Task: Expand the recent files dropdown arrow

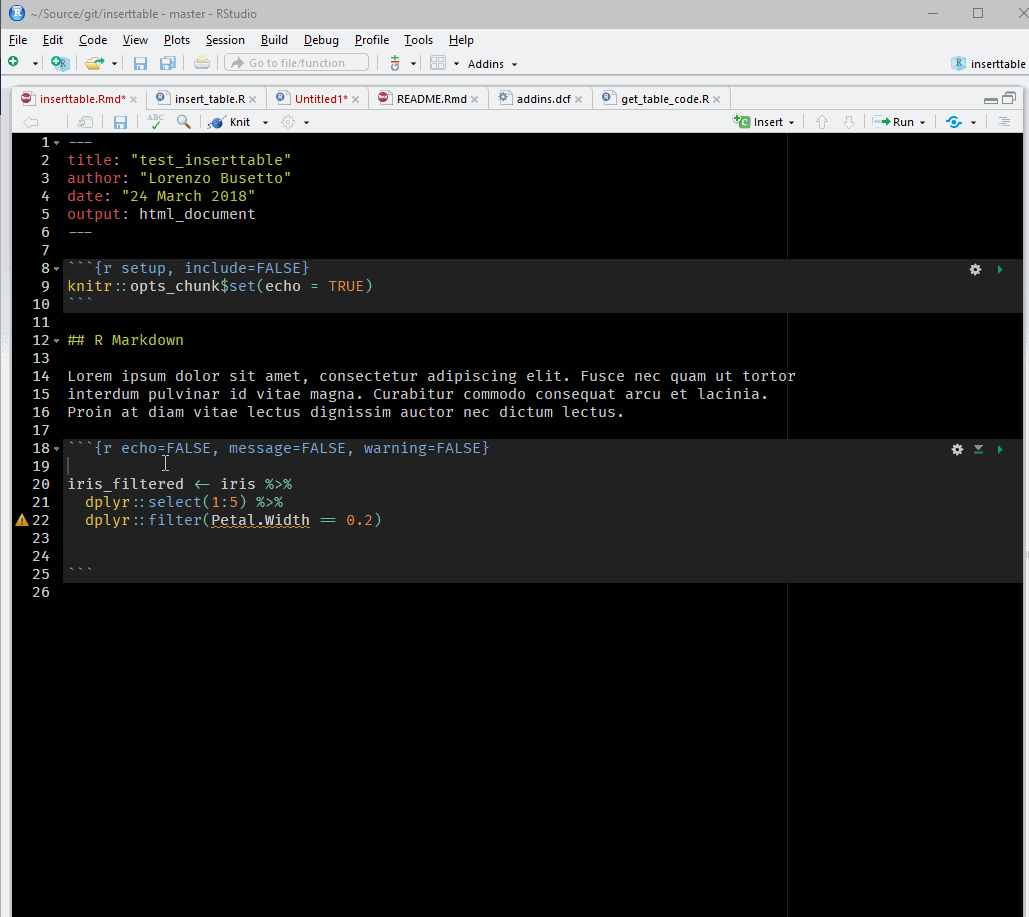Action: pos(114,64)
